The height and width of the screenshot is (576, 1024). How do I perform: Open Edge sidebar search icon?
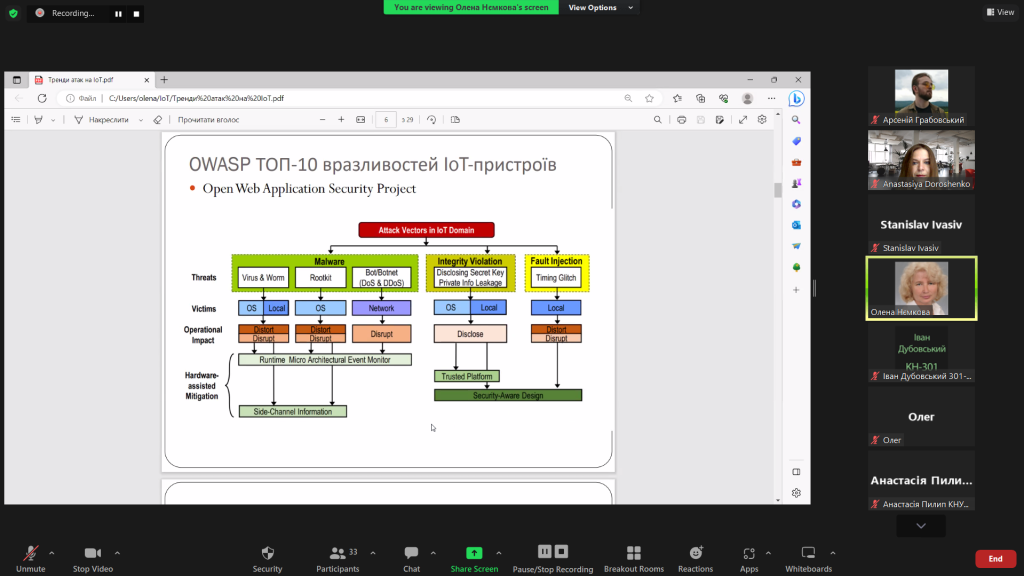pos(796,120)
